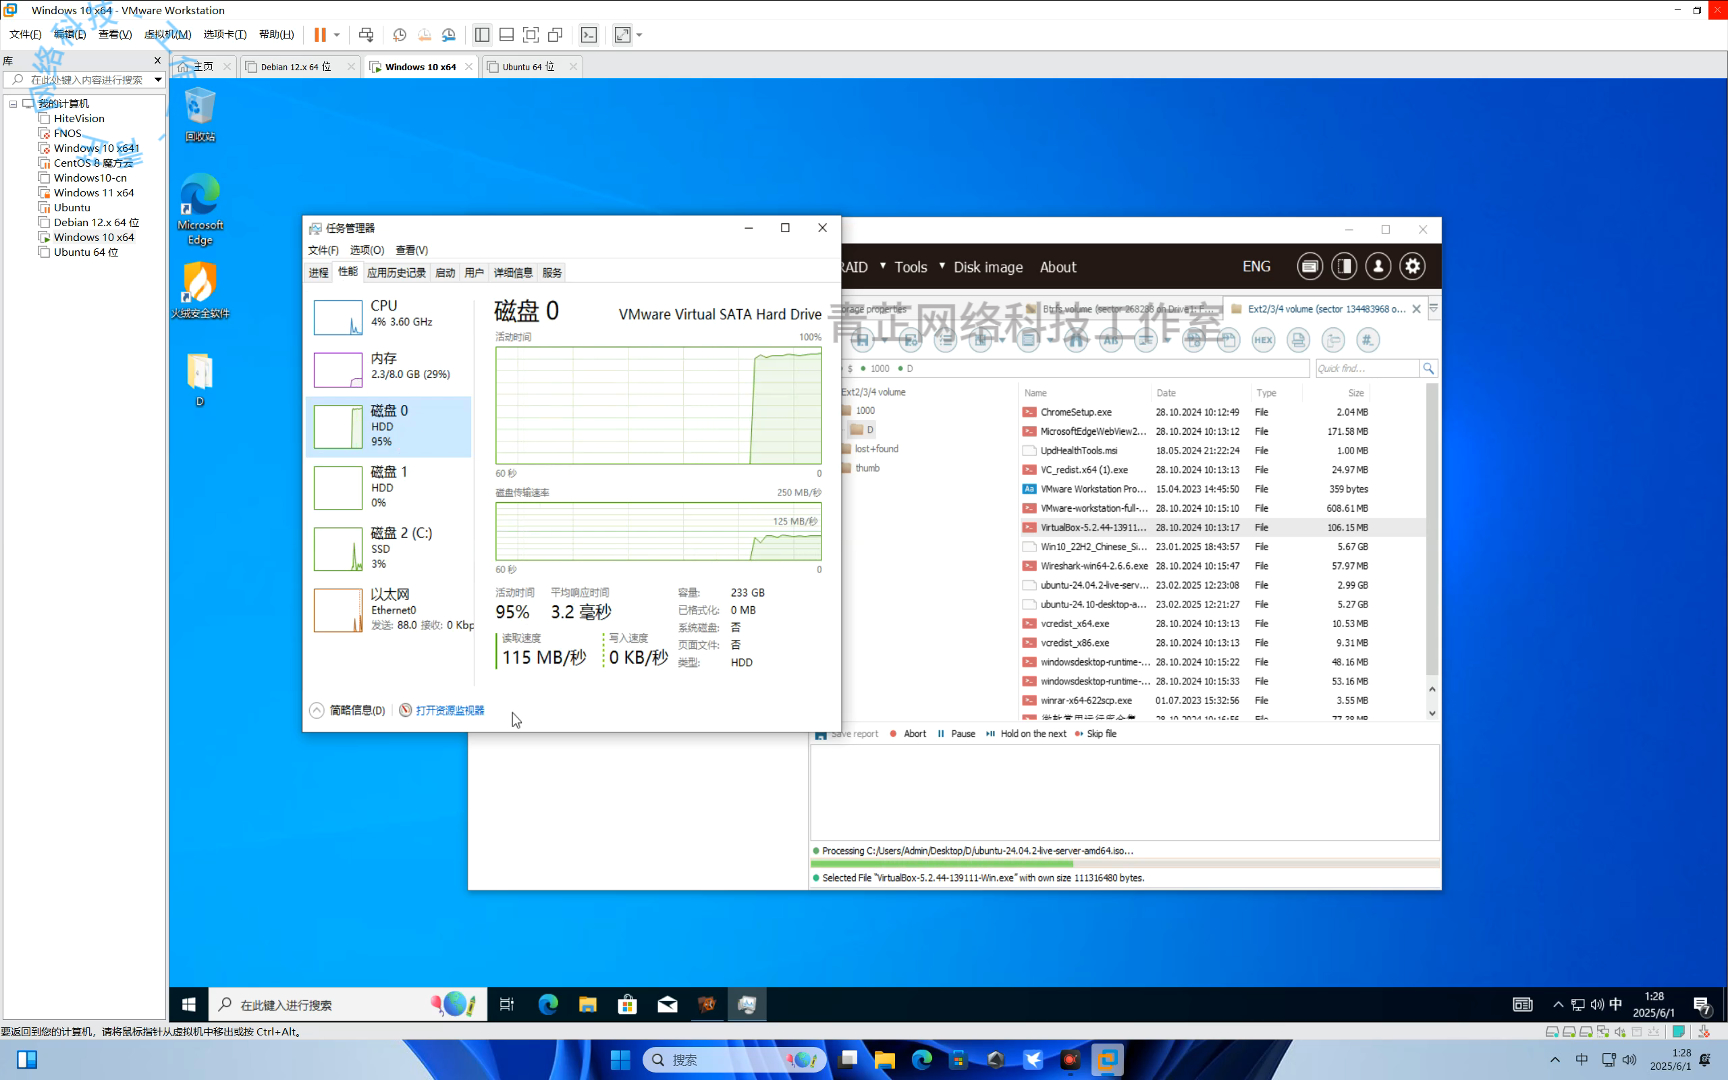This screenshot has height=1080, width=1728.
Task: Click the host Windows 11 Start button
Action: pos(620,1060)
